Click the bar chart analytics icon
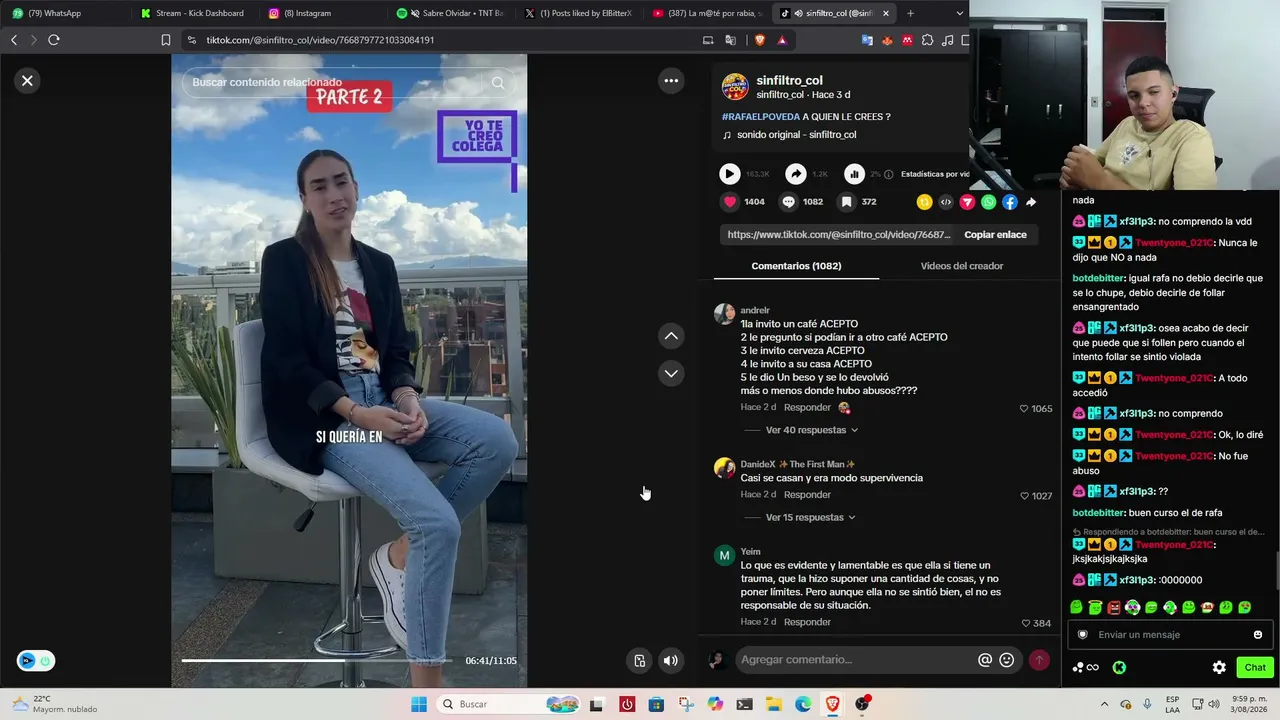Image resolution: width=1280 pixels, height=720 pixels. [x=854, y=174]
